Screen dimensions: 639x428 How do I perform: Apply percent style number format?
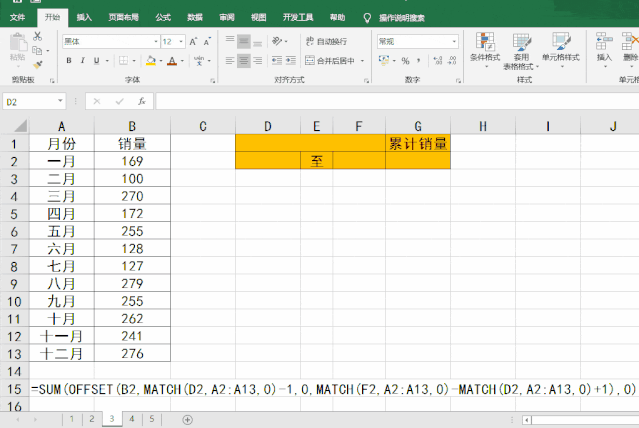[x=405, y=60]
